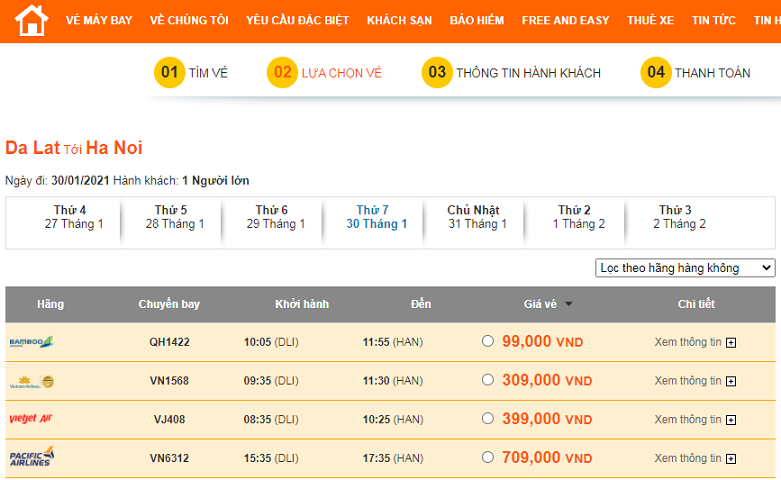Viewport: 781px width, 480px height.
Task: Expand Xem thông tin for flight VN6312
Action: [x=695, y=458]
